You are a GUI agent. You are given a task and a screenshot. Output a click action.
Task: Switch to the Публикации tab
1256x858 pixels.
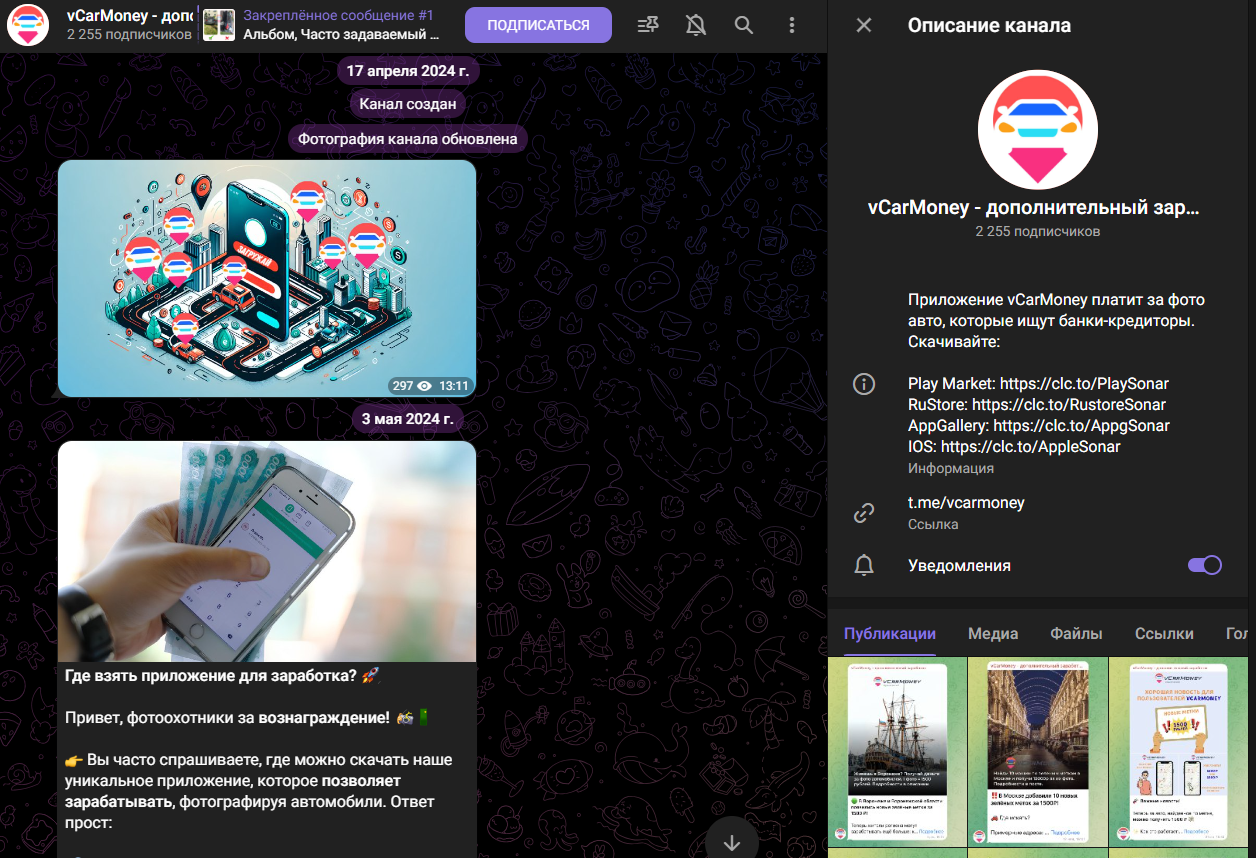(890, 633)
